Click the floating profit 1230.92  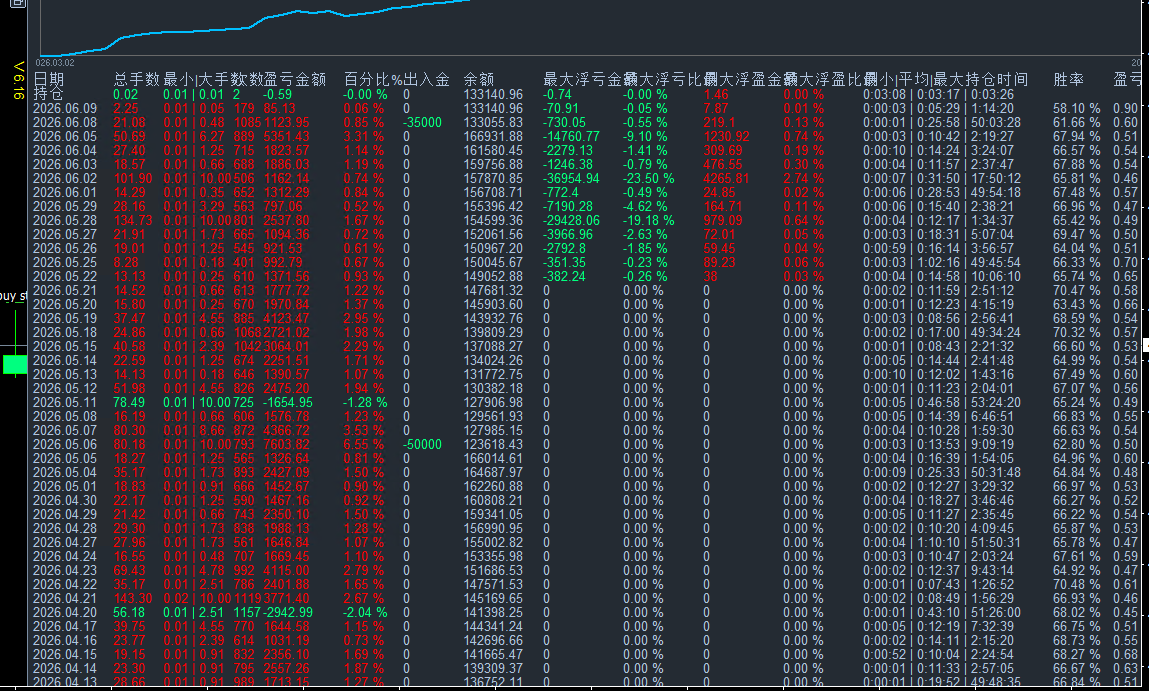[x=726, y=136]
